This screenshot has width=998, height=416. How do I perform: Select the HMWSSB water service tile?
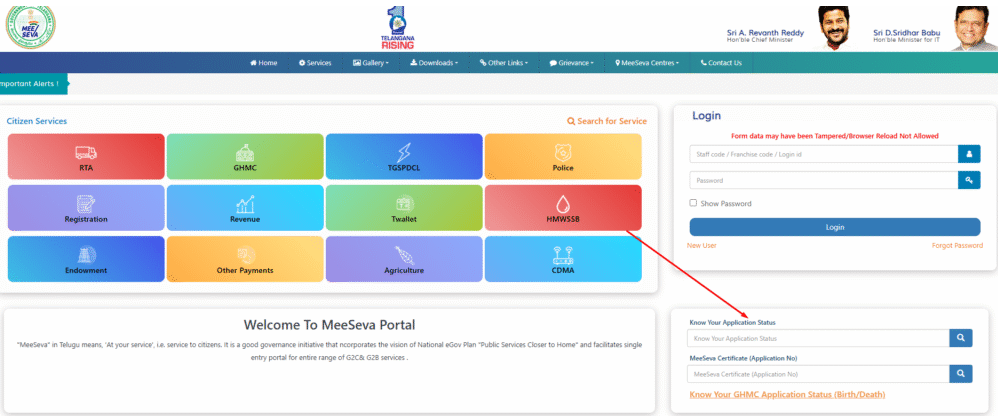tap(562, 207)
